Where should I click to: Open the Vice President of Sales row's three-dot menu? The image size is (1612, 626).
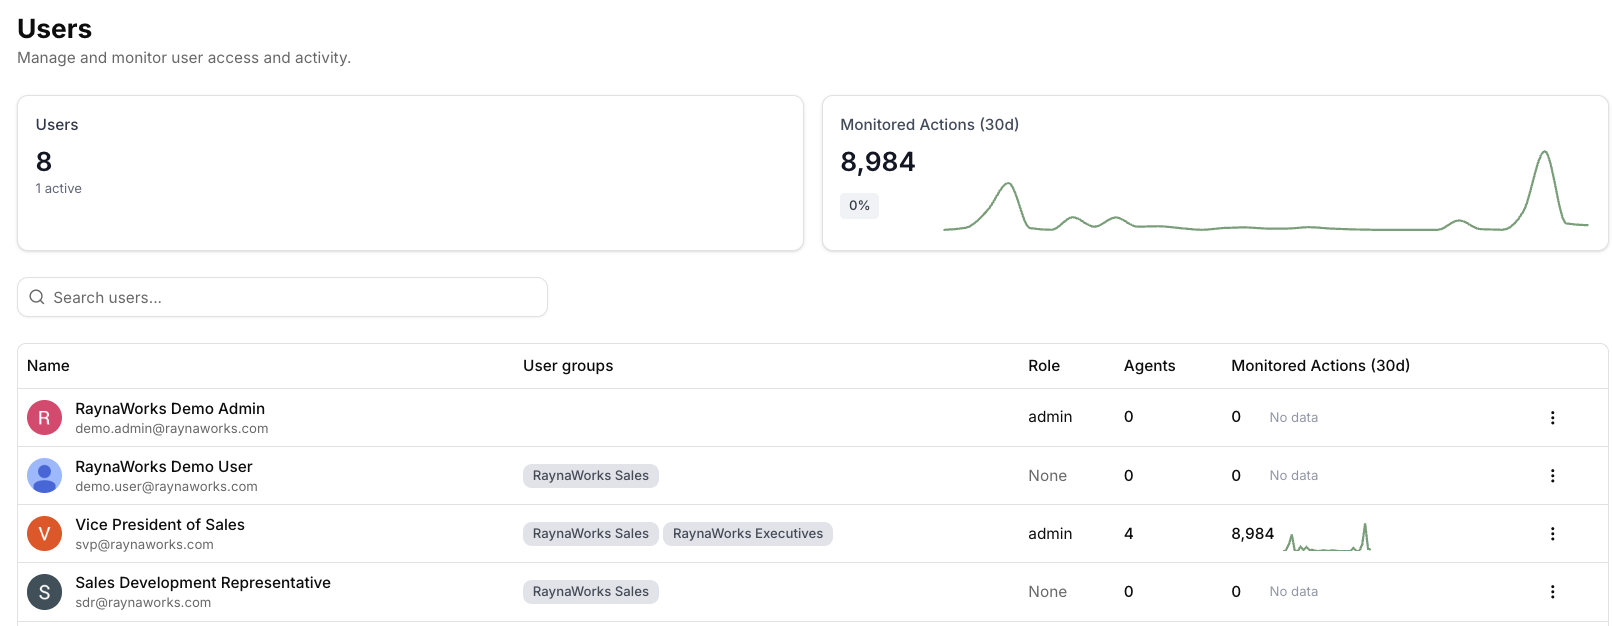click(x=1552, y=534)
